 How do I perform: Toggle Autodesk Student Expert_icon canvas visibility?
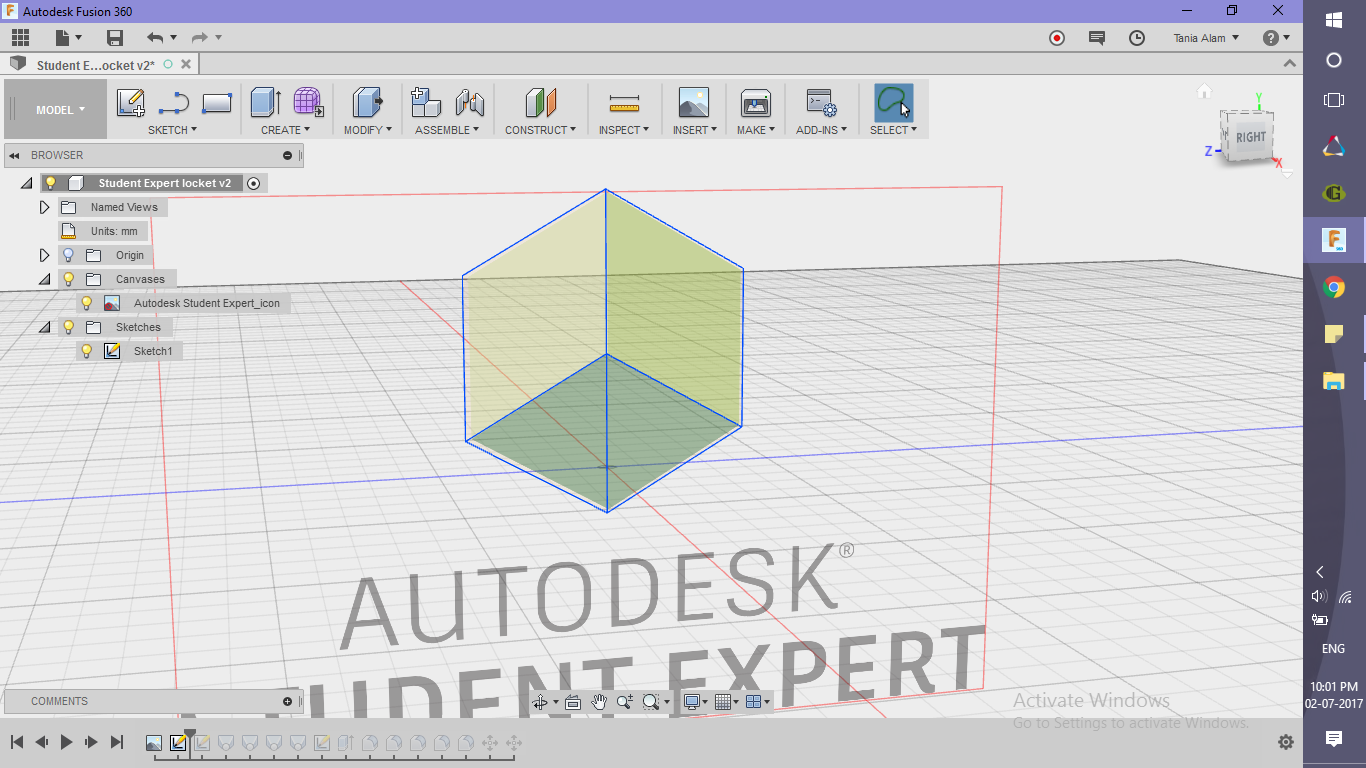87,303
